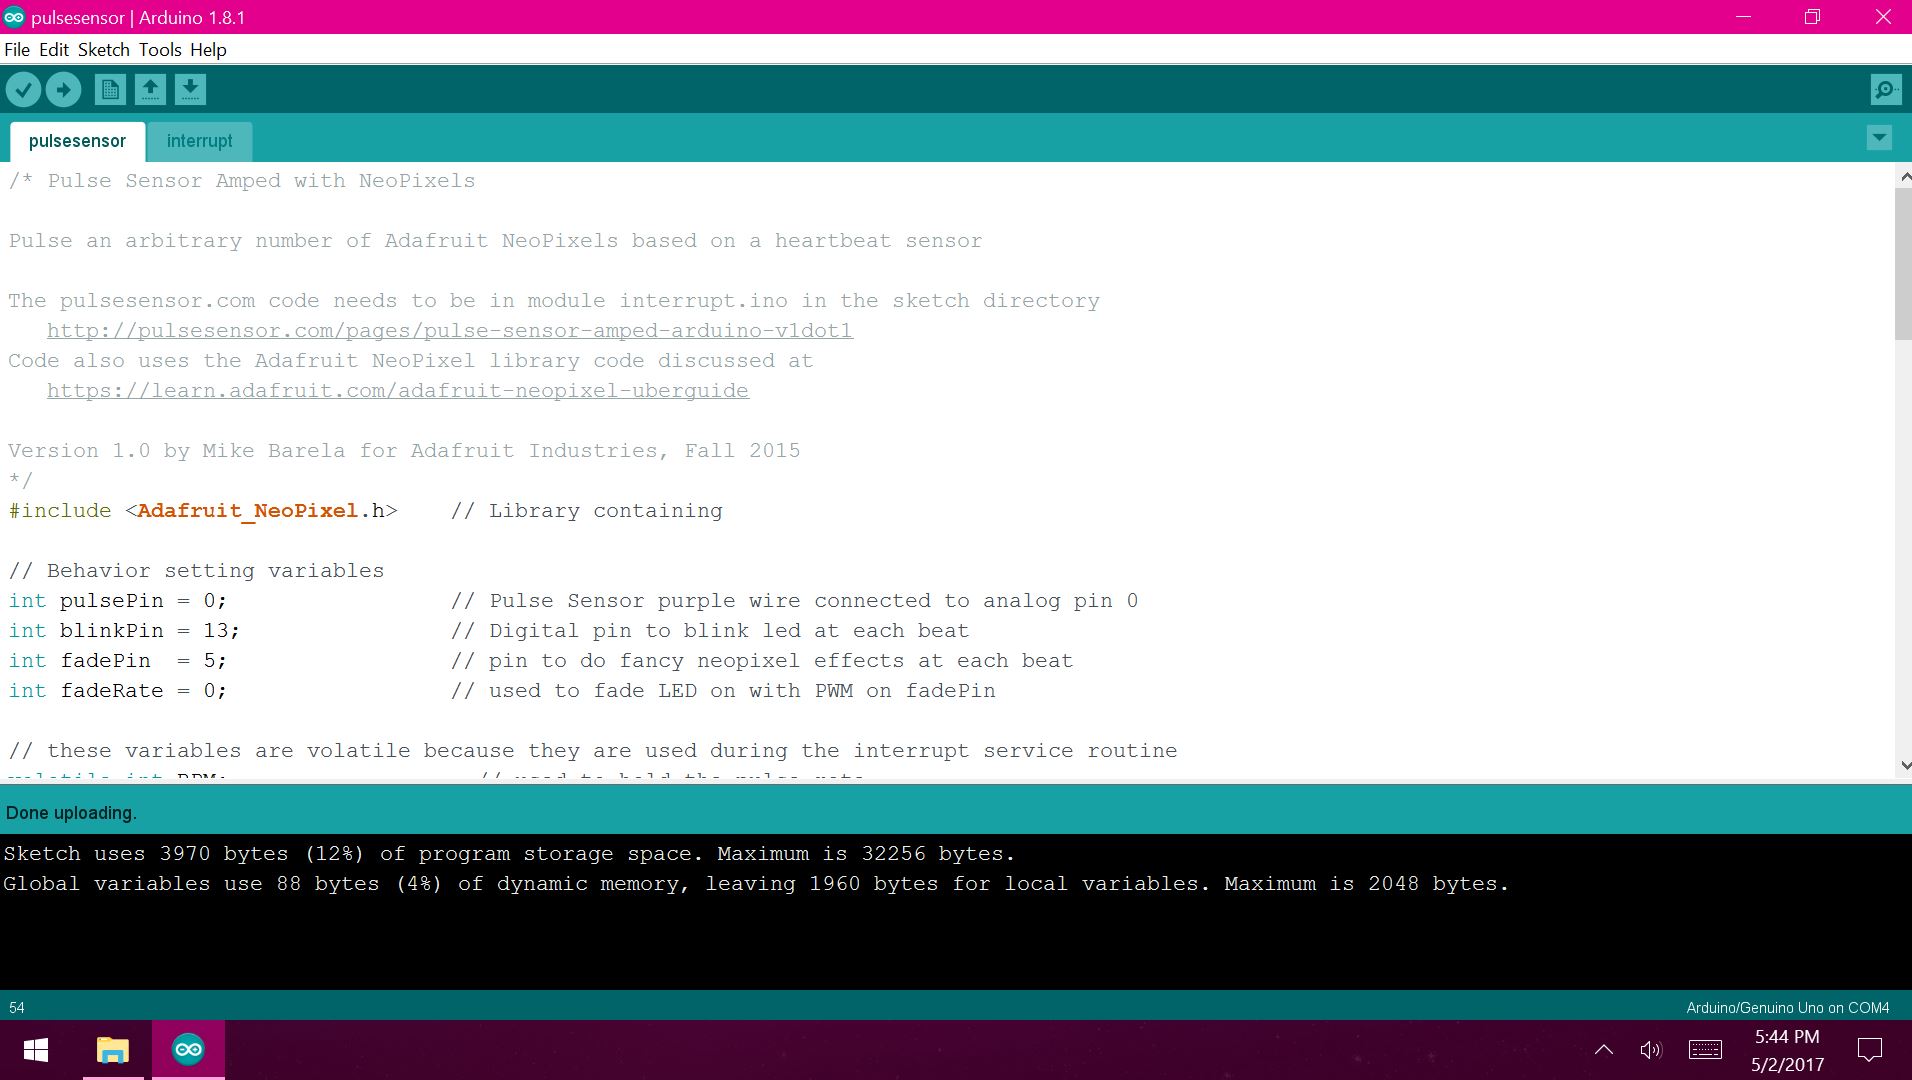Open the Serial Monitor magnifier icon
1912x1080 pixels.
tap(1886, 90)
